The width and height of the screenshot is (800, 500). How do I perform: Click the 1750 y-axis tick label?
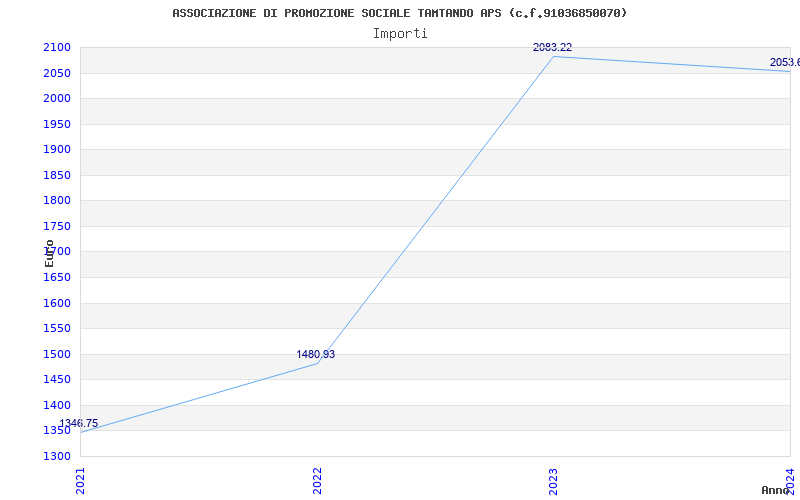pos(57,226)
